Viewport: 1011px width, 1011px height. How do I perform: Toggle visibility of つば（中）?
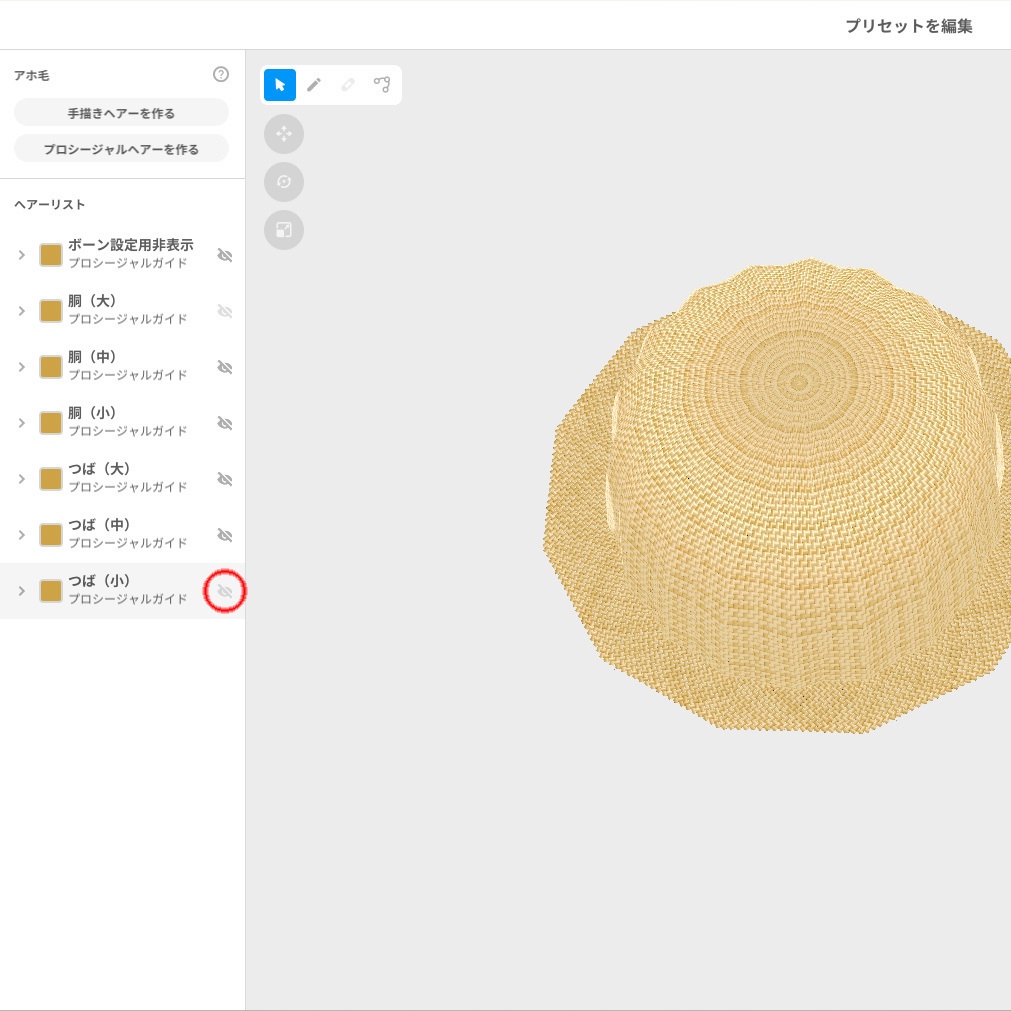tap(224, 536)
